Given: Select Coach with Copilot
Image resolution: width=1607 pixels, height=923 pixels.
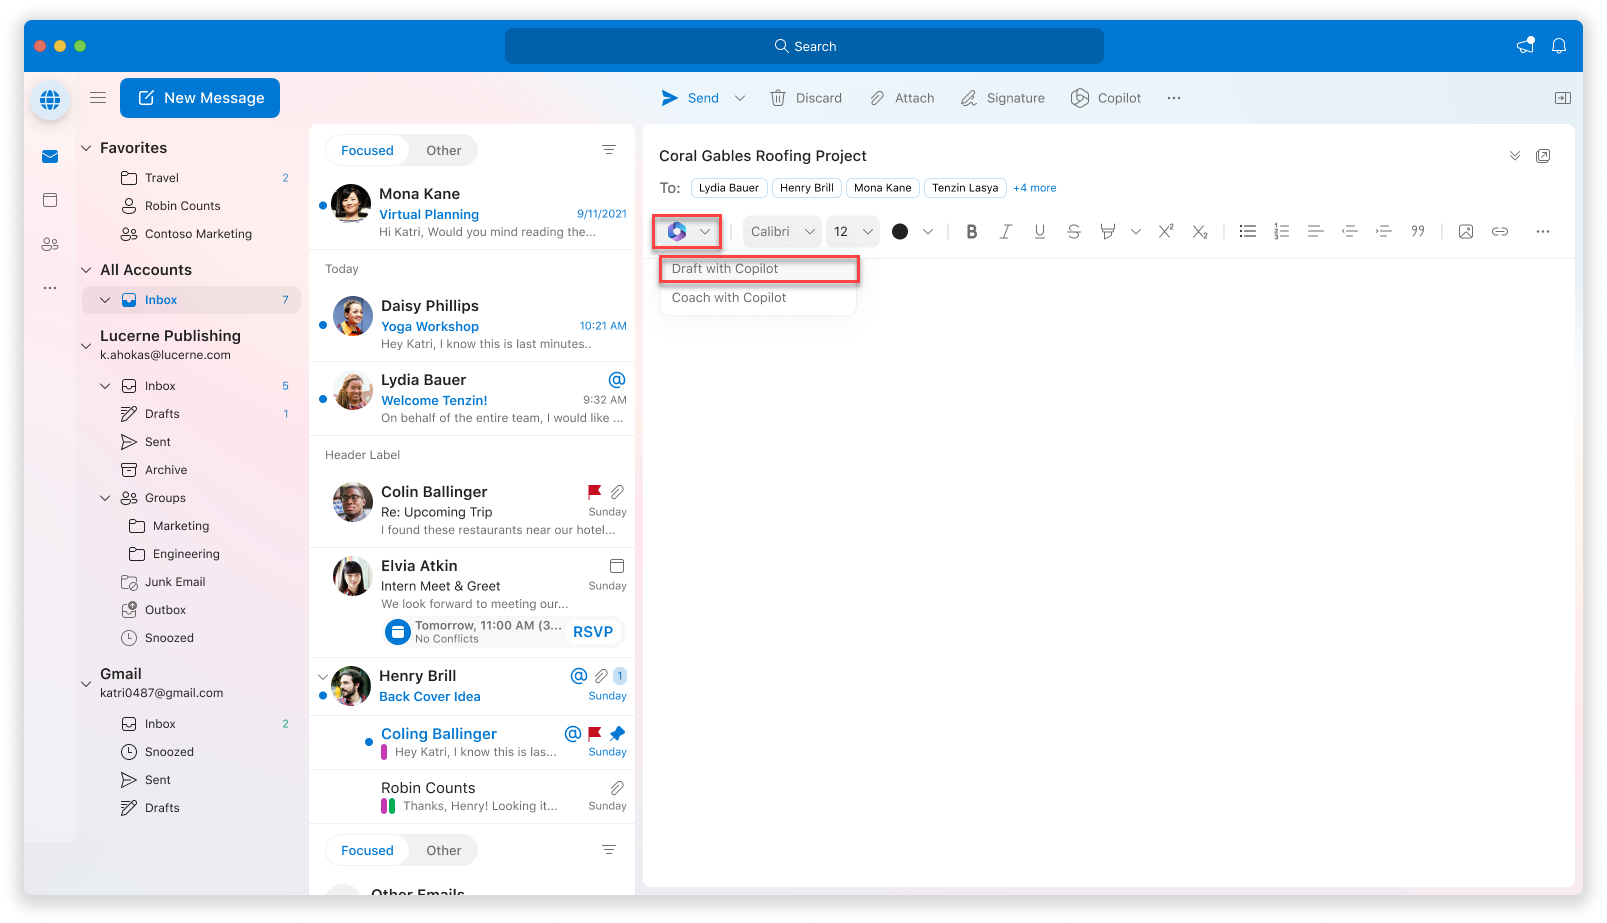Looking at the screenshot, I should (759, 298).
